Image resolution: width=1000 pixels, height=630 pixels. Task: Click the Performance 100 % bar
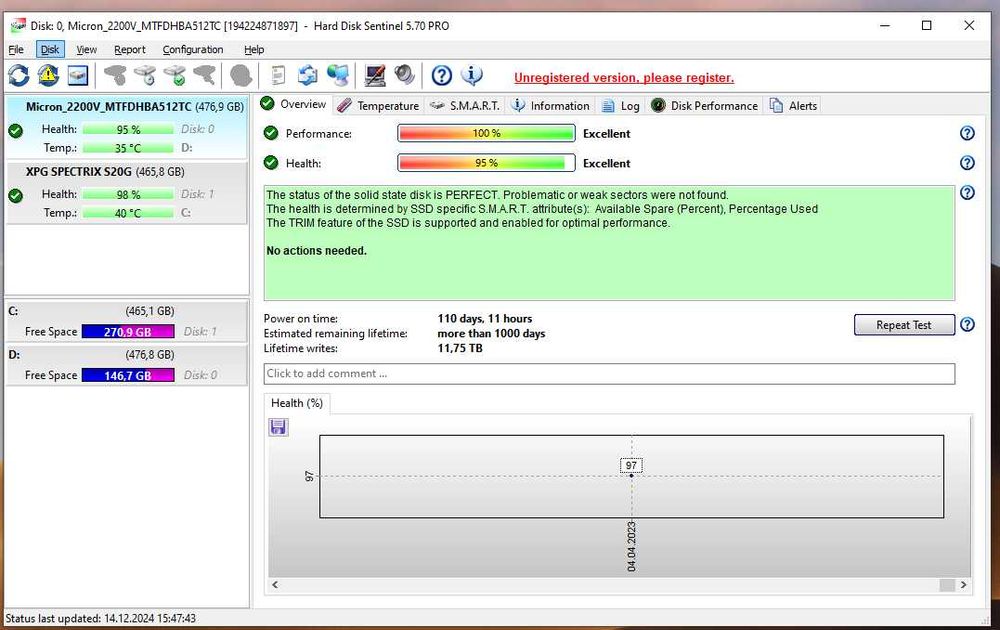(x=486, y=133)
